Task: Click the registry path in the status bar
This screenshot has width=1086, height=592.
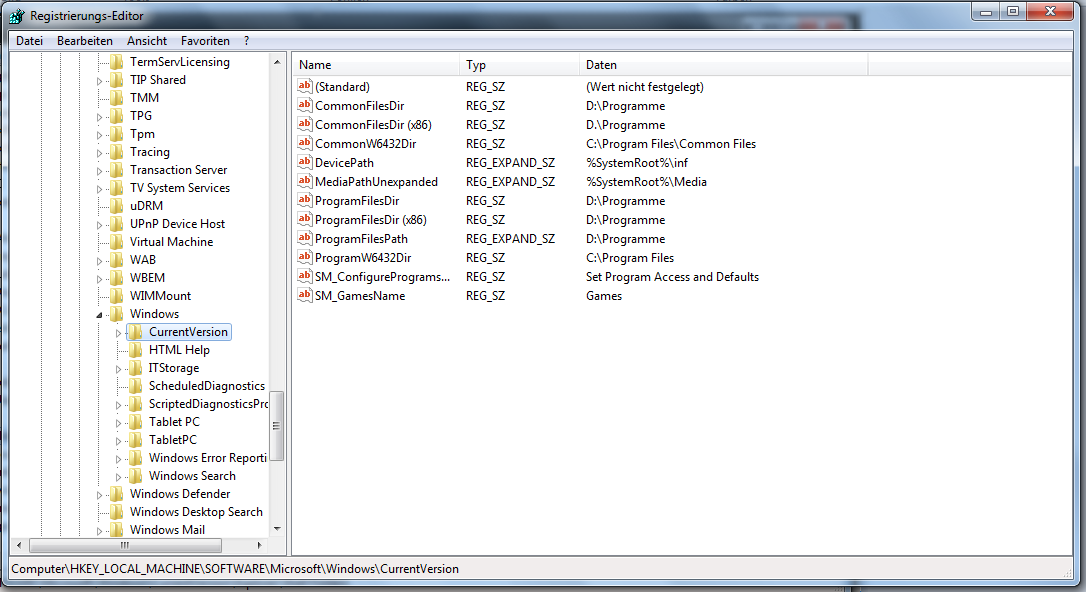Action: [x=235, y=568]
